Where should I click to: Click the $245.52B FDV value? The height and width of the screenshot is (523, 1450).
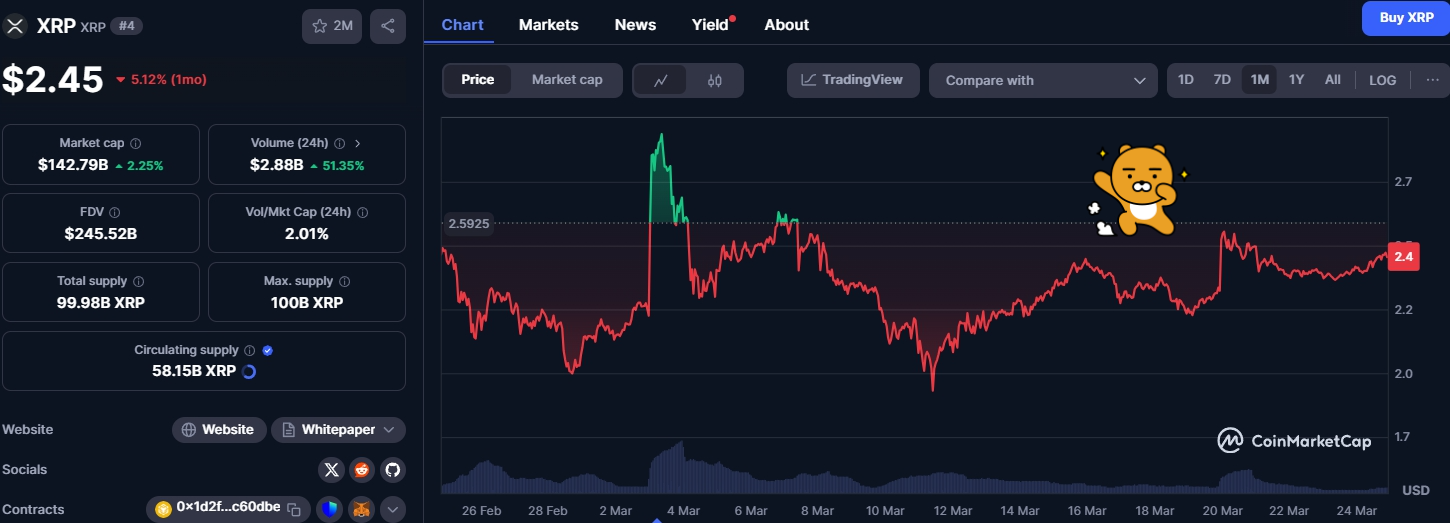click(100, 234)
